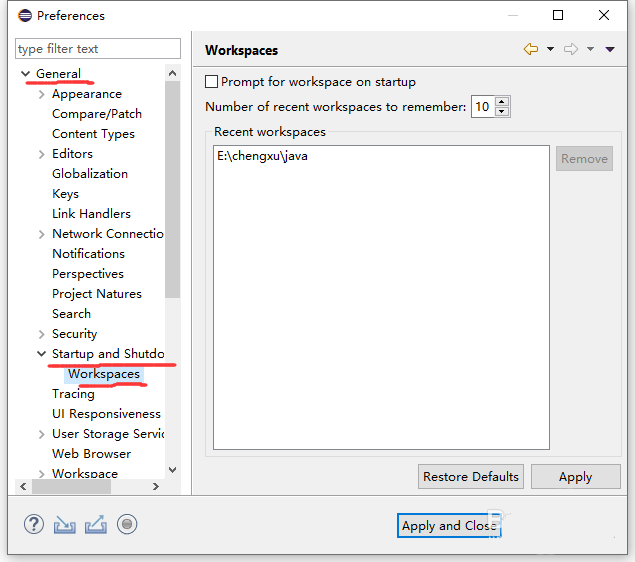The image size is (635, 562).
Task: Open the Keys preference page
Action: 65,194
